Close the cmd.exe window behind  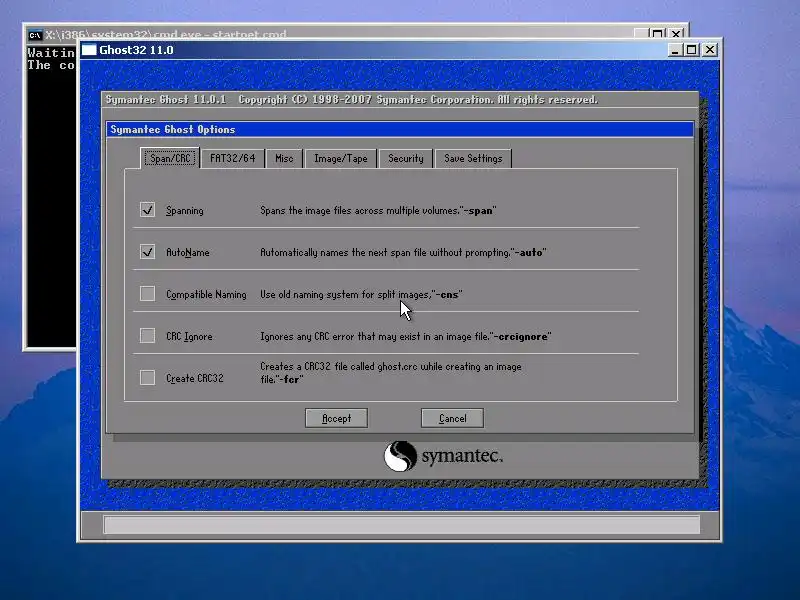[x=676, y=34]
